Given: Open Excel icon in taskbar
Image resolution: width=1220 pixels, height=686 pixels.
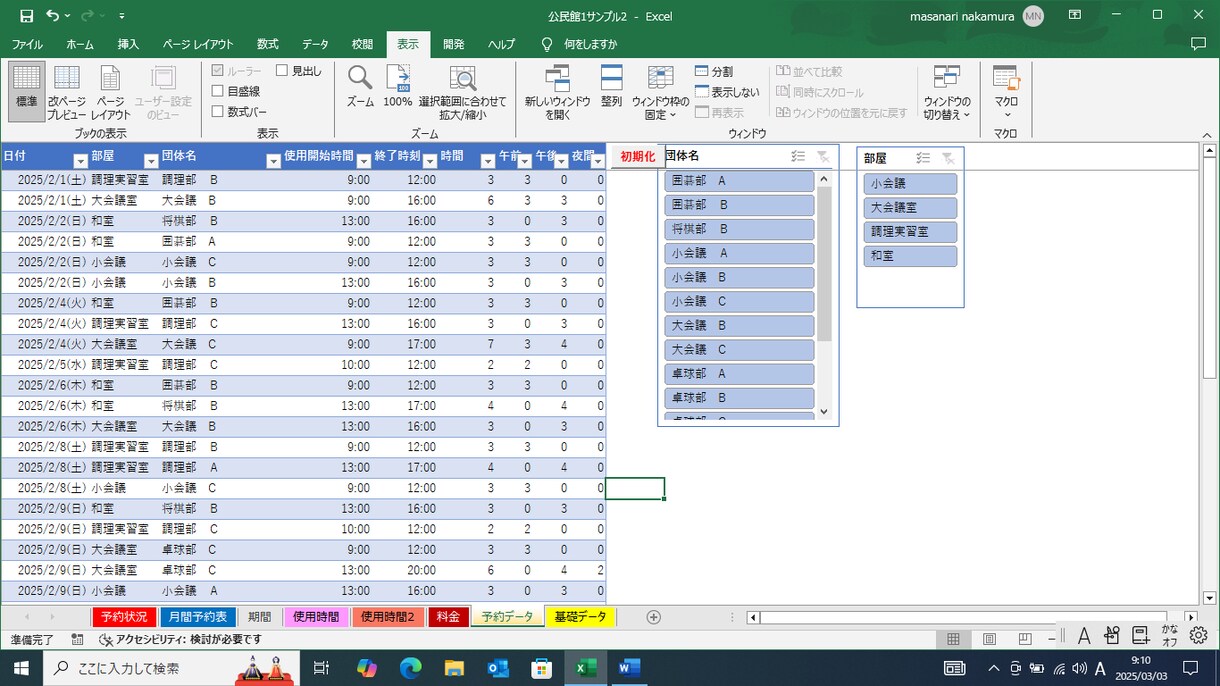Looking at the screenshot, I should 585,667.
